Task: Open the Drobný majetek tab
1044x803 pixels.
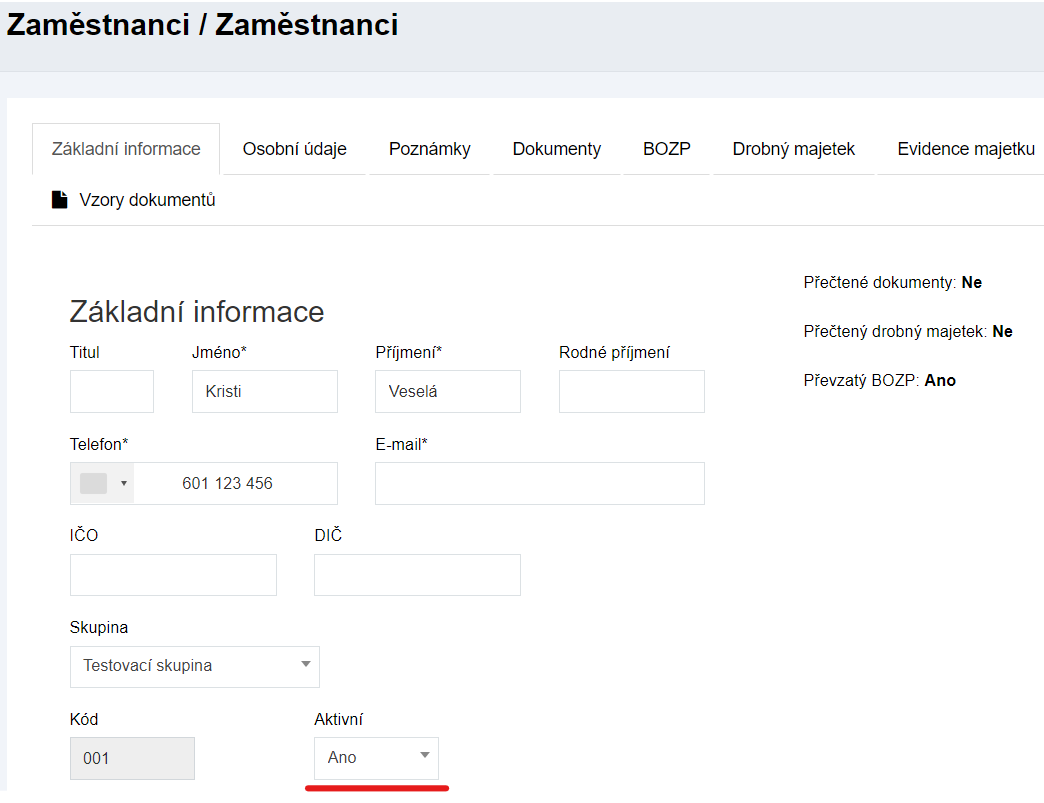Action: point(793,149)
